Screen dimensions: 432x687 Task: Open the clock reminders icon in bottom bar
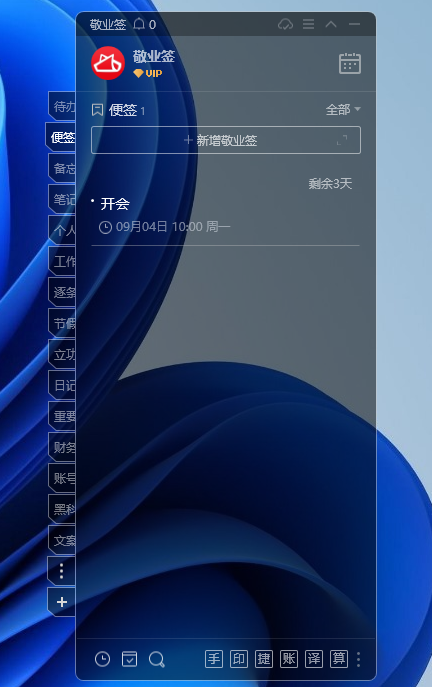coord(103,659)
